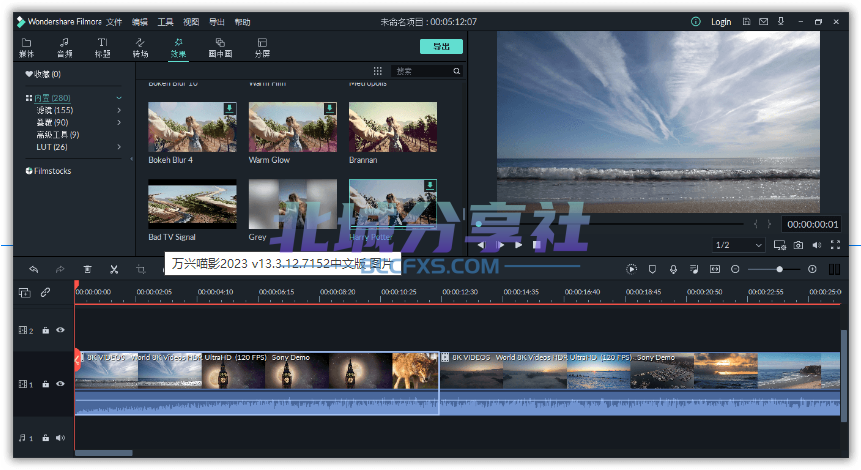Viewport: 861px width, 470px height.
Task: Toggle auto ripple link icon
Action: click(x=46, y=292)
